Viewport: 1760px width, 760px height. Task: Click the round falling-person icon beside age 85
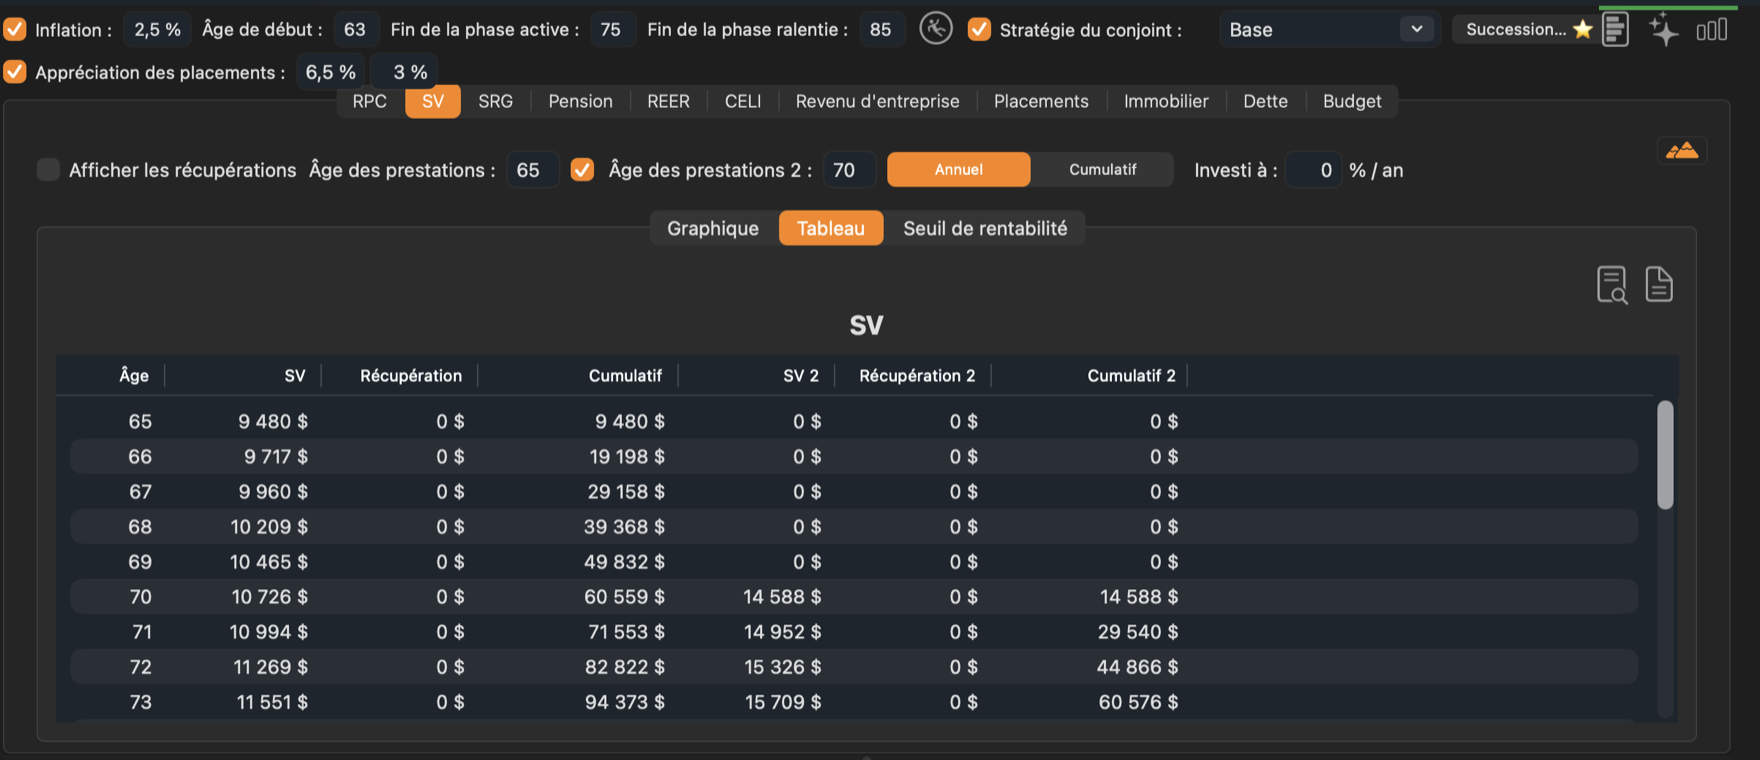coord(936,29)
